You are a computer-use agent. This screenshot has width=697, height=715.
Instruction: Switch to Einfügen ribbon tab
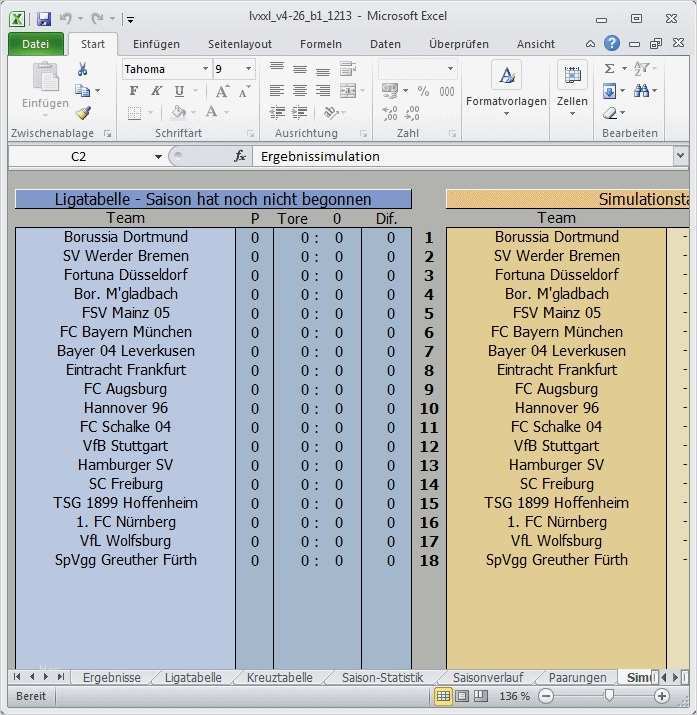click(156, 44)
